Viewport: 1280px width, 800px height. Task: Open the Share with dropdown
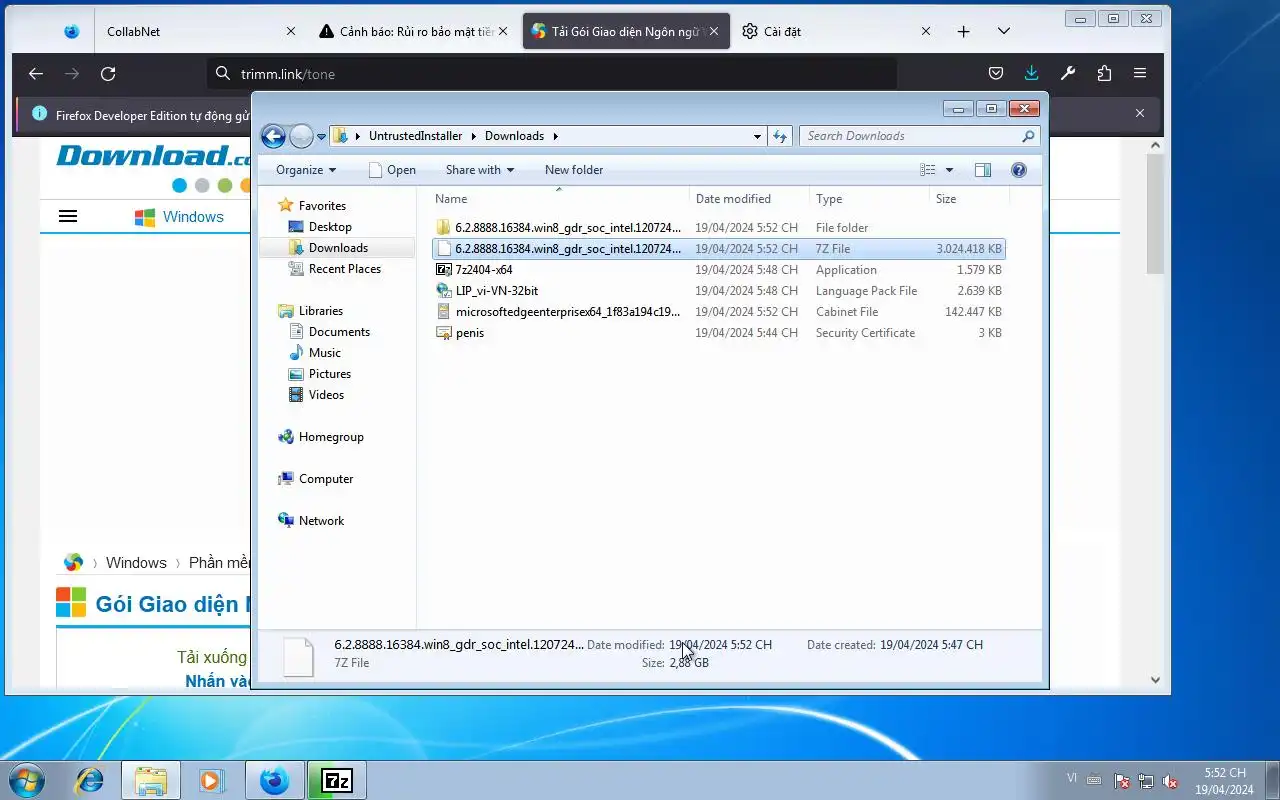pos(480,170)
